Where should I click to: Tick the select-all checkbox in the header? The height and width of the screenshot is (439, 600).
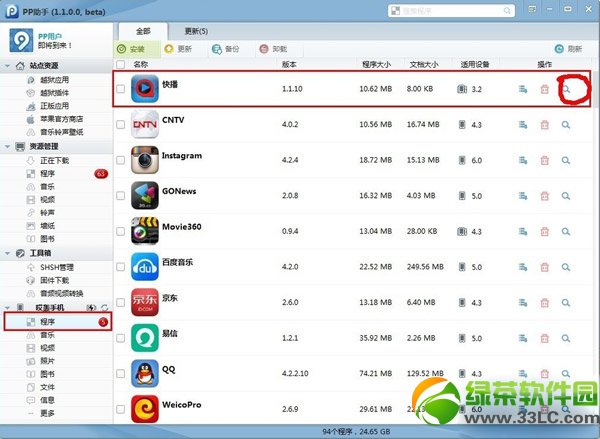tap(121, 64)
